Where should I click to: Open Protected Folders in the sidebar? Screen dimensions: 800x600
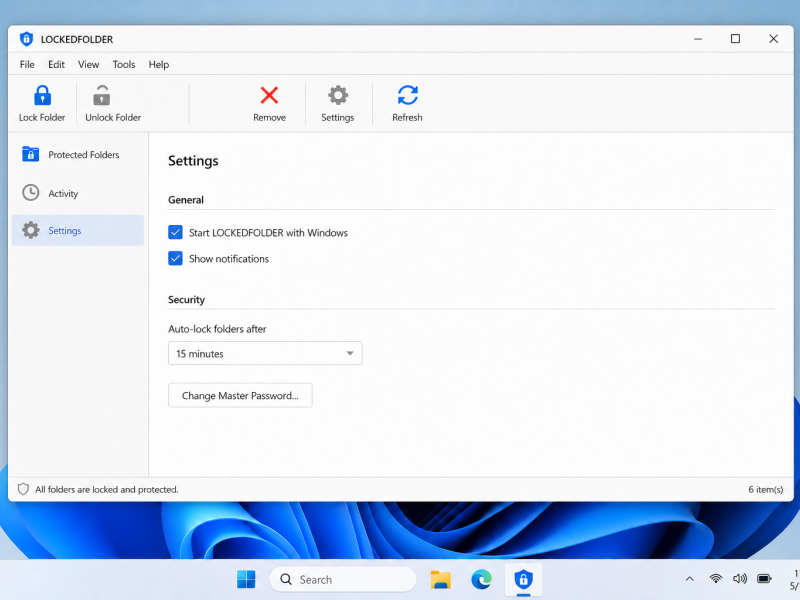(78, 155)
